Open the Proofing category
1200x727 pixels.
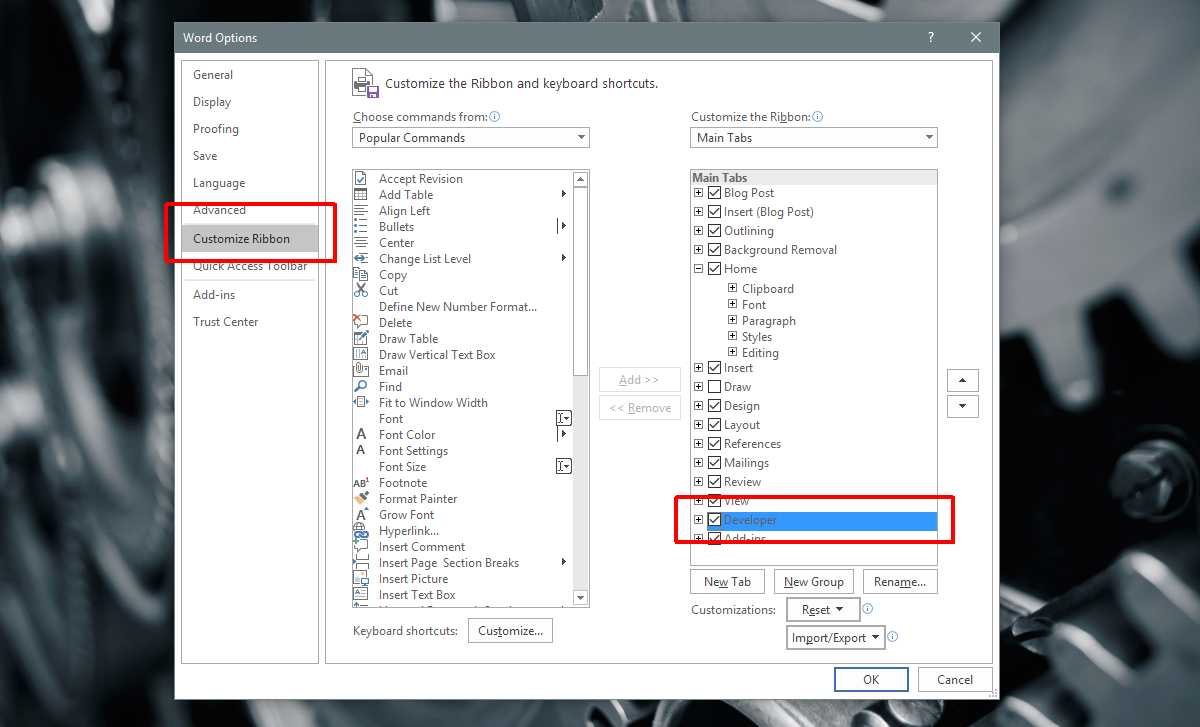(x=216, y=129)
